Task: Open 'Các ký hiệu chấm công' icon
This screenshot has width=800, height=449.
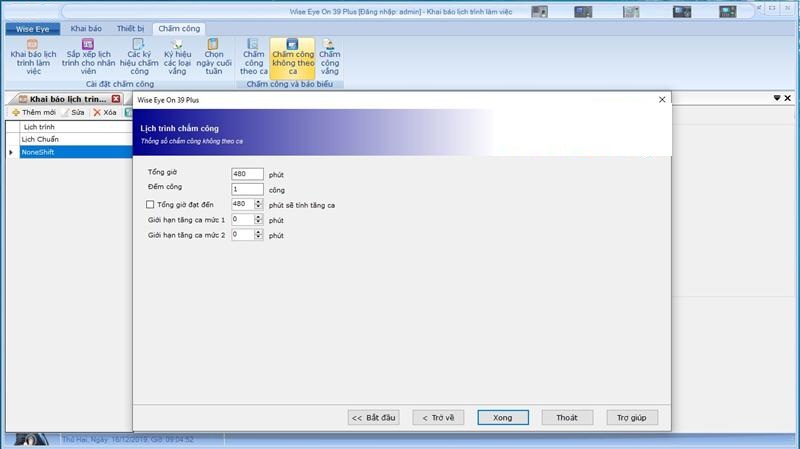Action: [140, 57]
